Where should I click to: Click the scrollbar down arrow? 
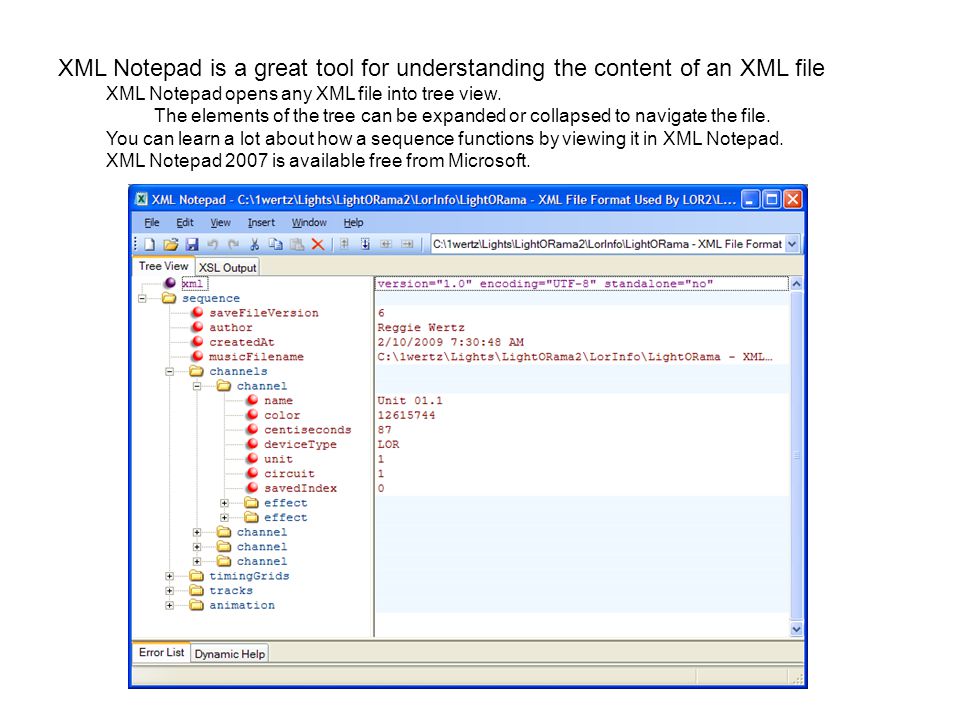tap(797, 629)
